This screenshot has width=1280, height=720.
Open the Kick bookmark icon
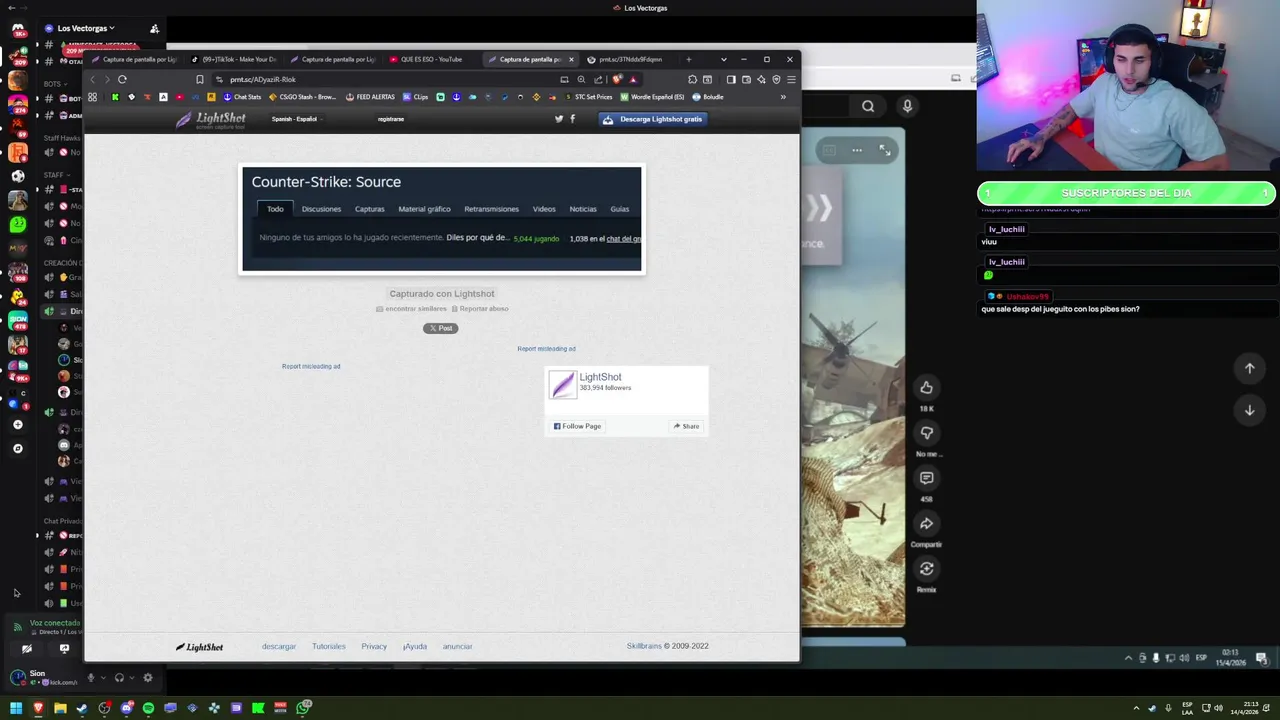click(115, 97)
